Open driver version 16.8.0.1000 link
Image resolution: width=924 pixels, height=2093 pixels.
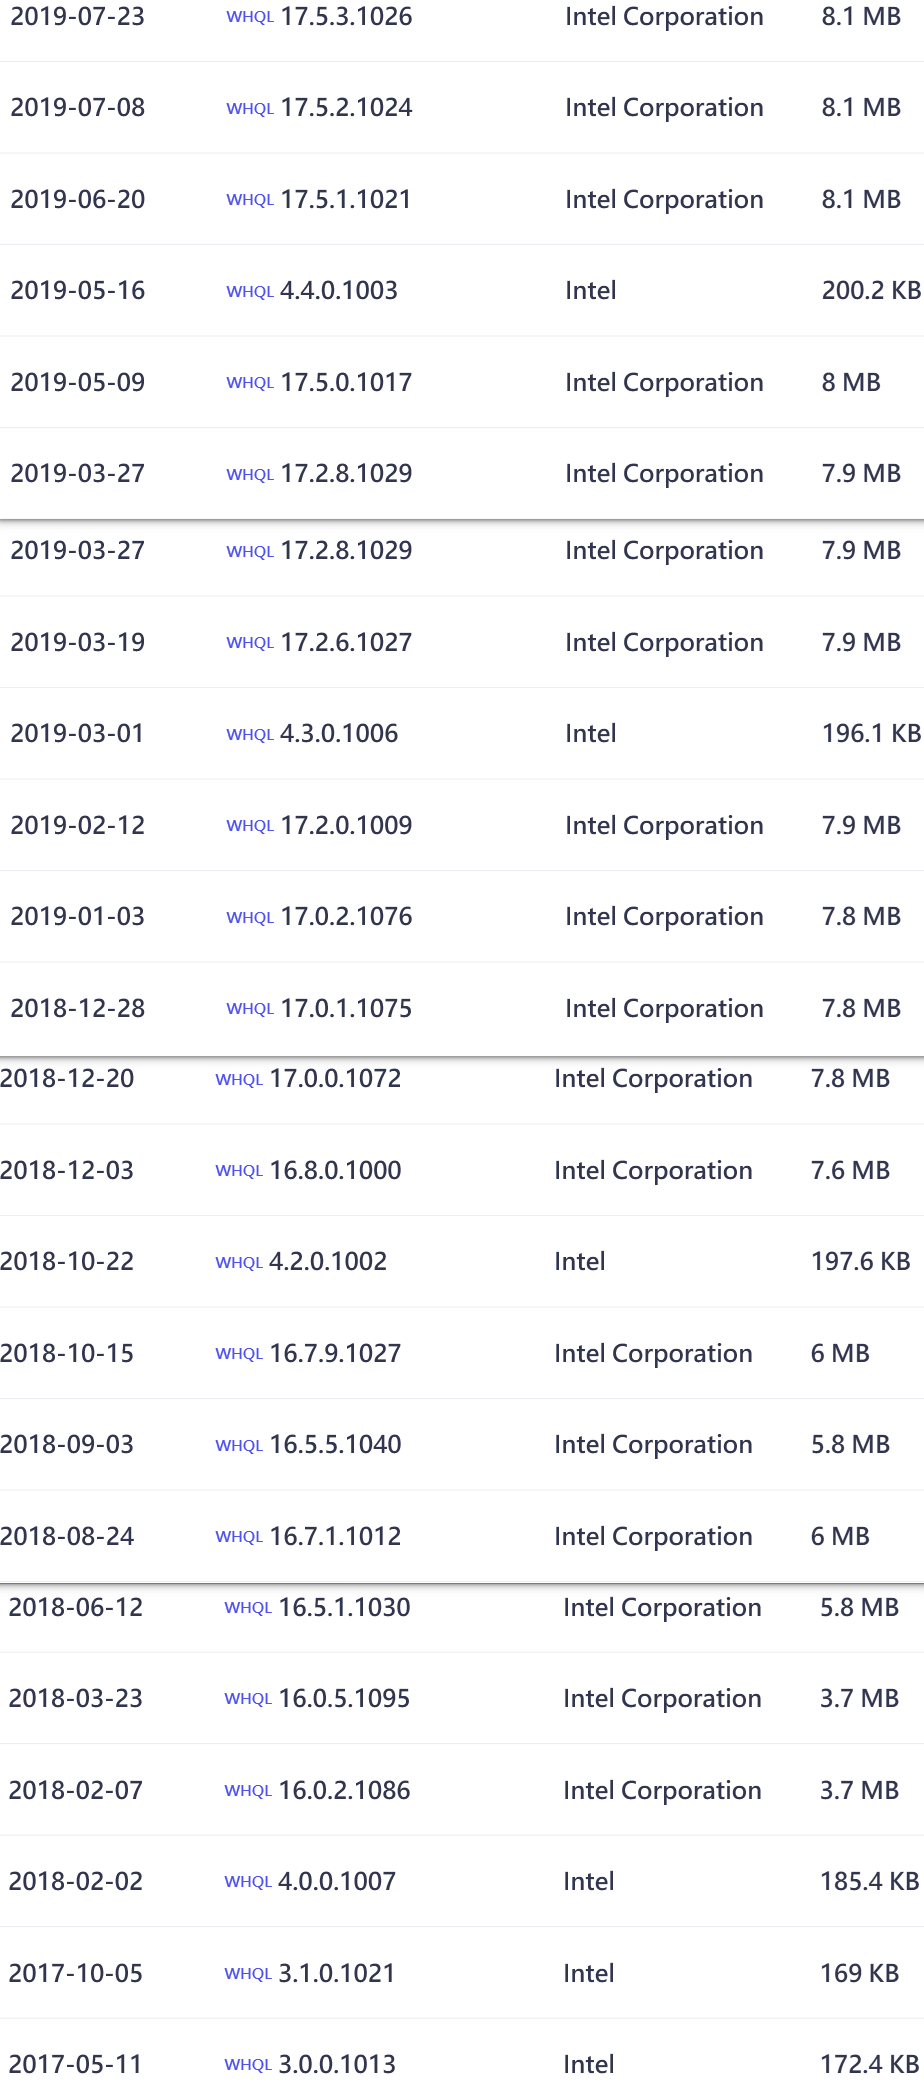[x=335, y=1171]
